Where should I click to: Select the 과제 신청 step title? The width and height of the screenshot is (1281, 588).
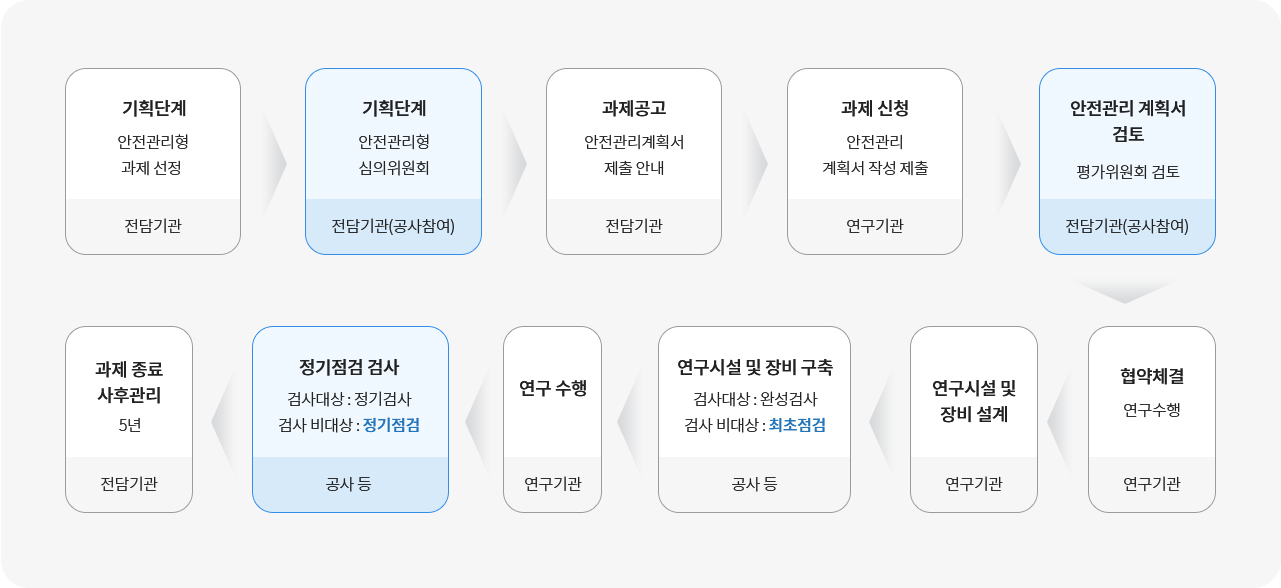(875, 108)
